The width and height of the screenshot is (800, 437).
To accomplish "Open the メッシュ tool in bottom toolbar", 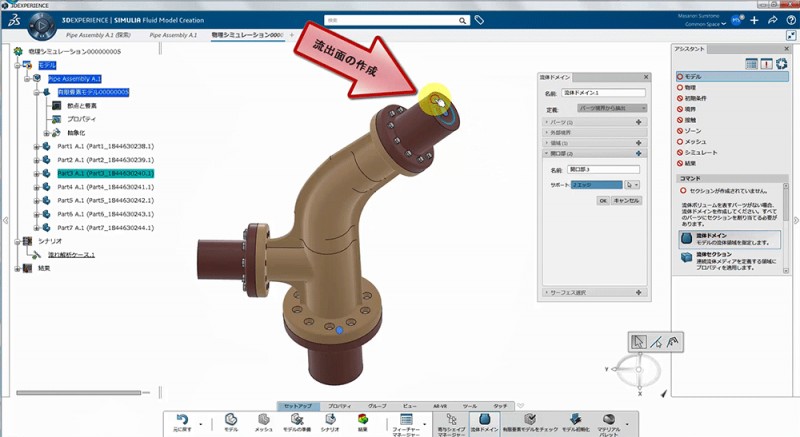I will (x=263, y=422).
